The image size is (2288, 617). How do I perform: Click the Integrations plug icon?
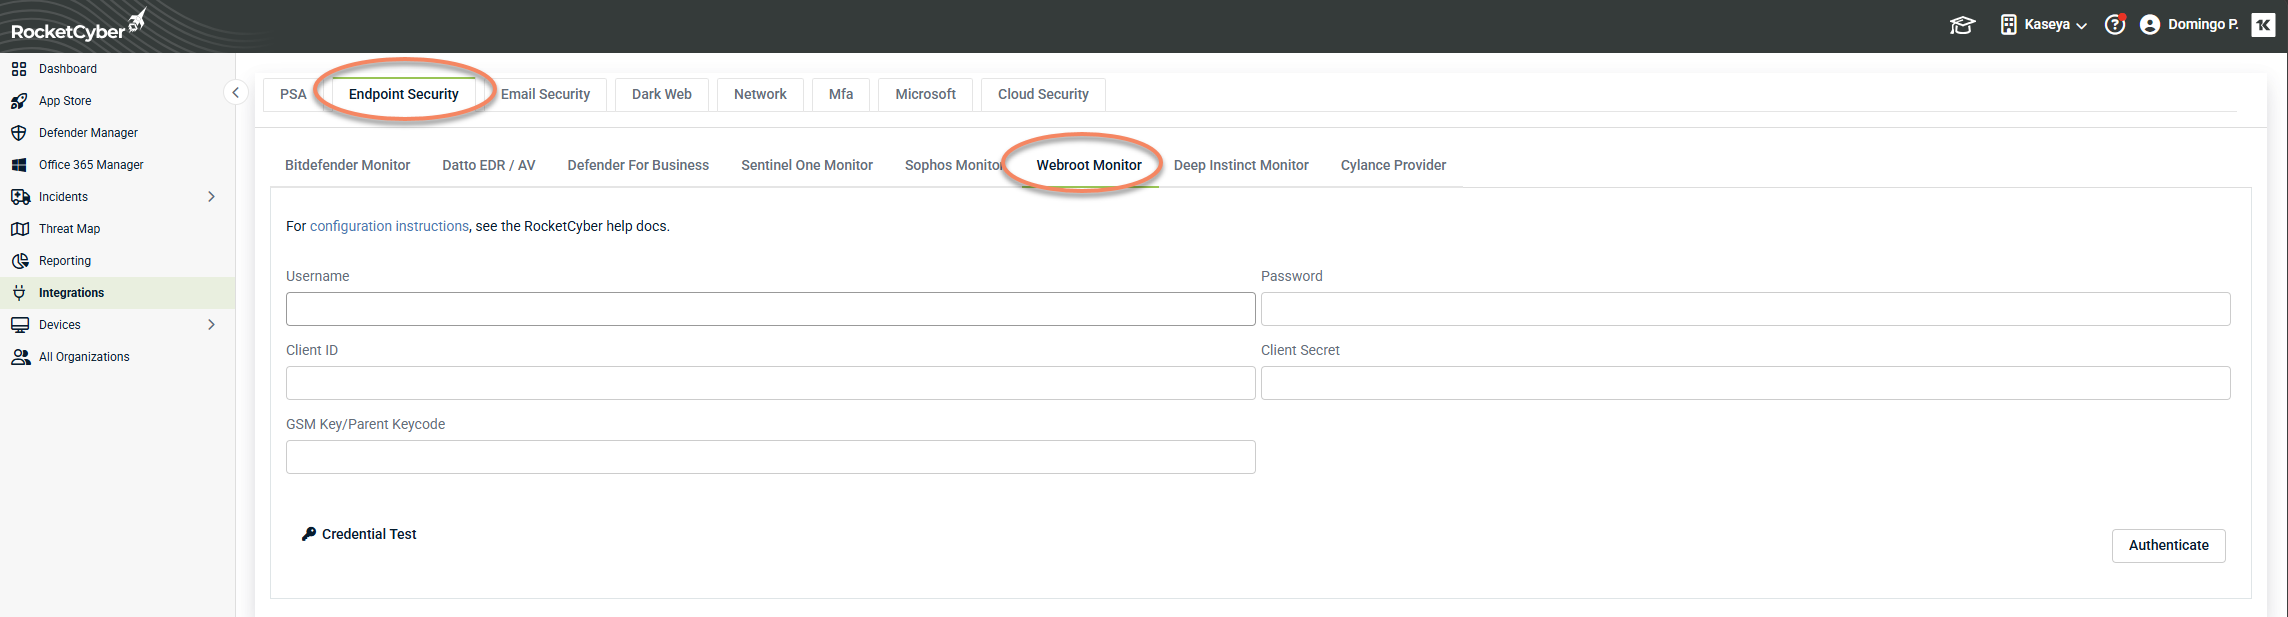pyautogui.click(x=19, y=293)
